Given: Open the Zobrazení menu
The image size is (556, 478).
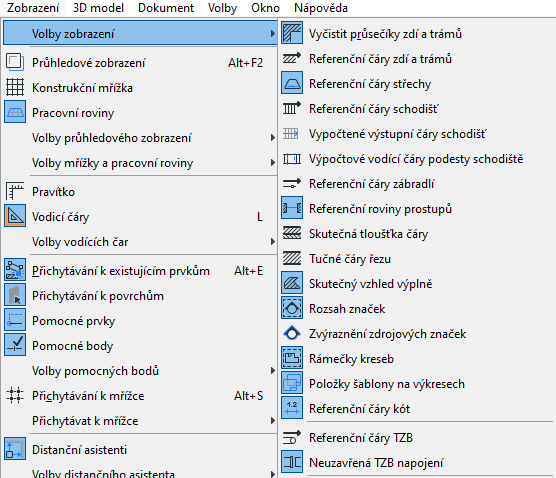Looking at the screenshot, I should [x=33, y=8].
